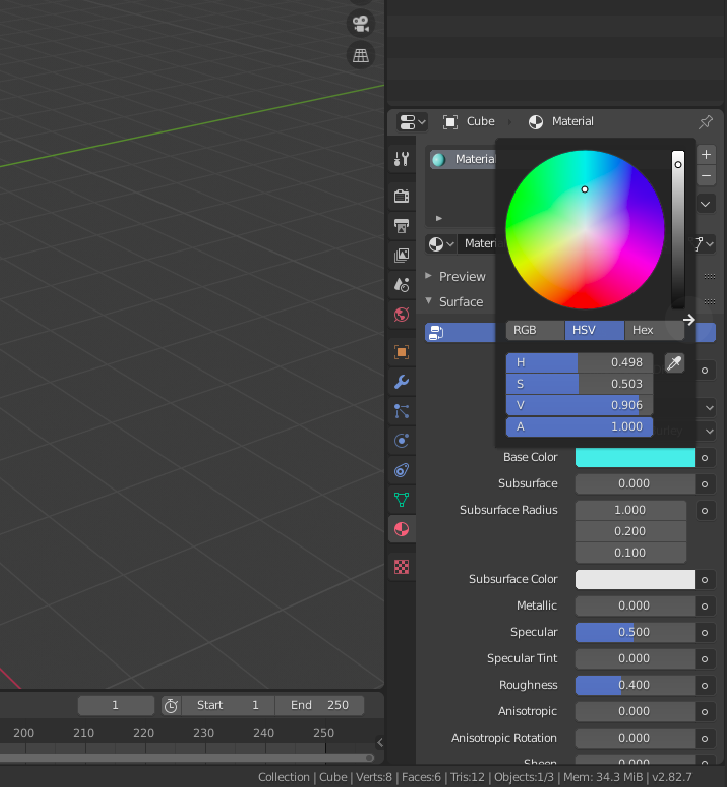The height and width of the screenshot is (787, 727).
Task: Open View Layer Properties tab
Action: tap(402, 255)
